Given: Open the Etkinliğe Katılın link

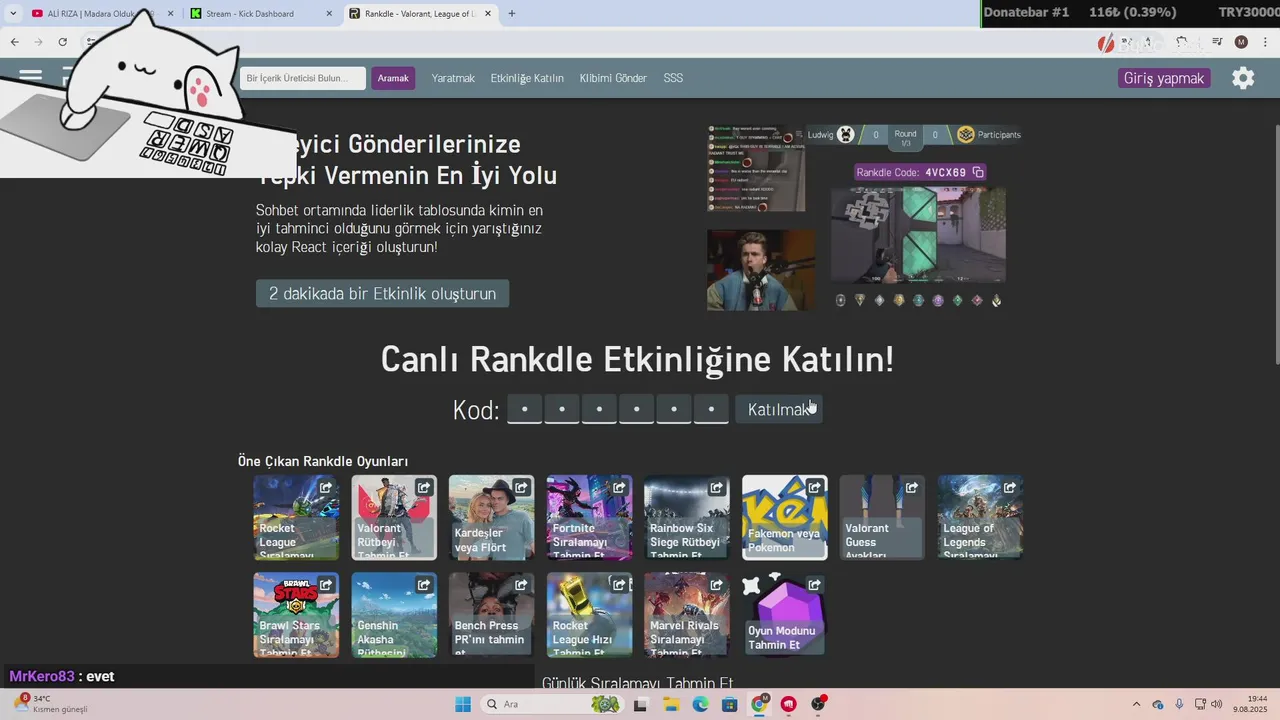Looking at the screenshot, I should (527, 78).
